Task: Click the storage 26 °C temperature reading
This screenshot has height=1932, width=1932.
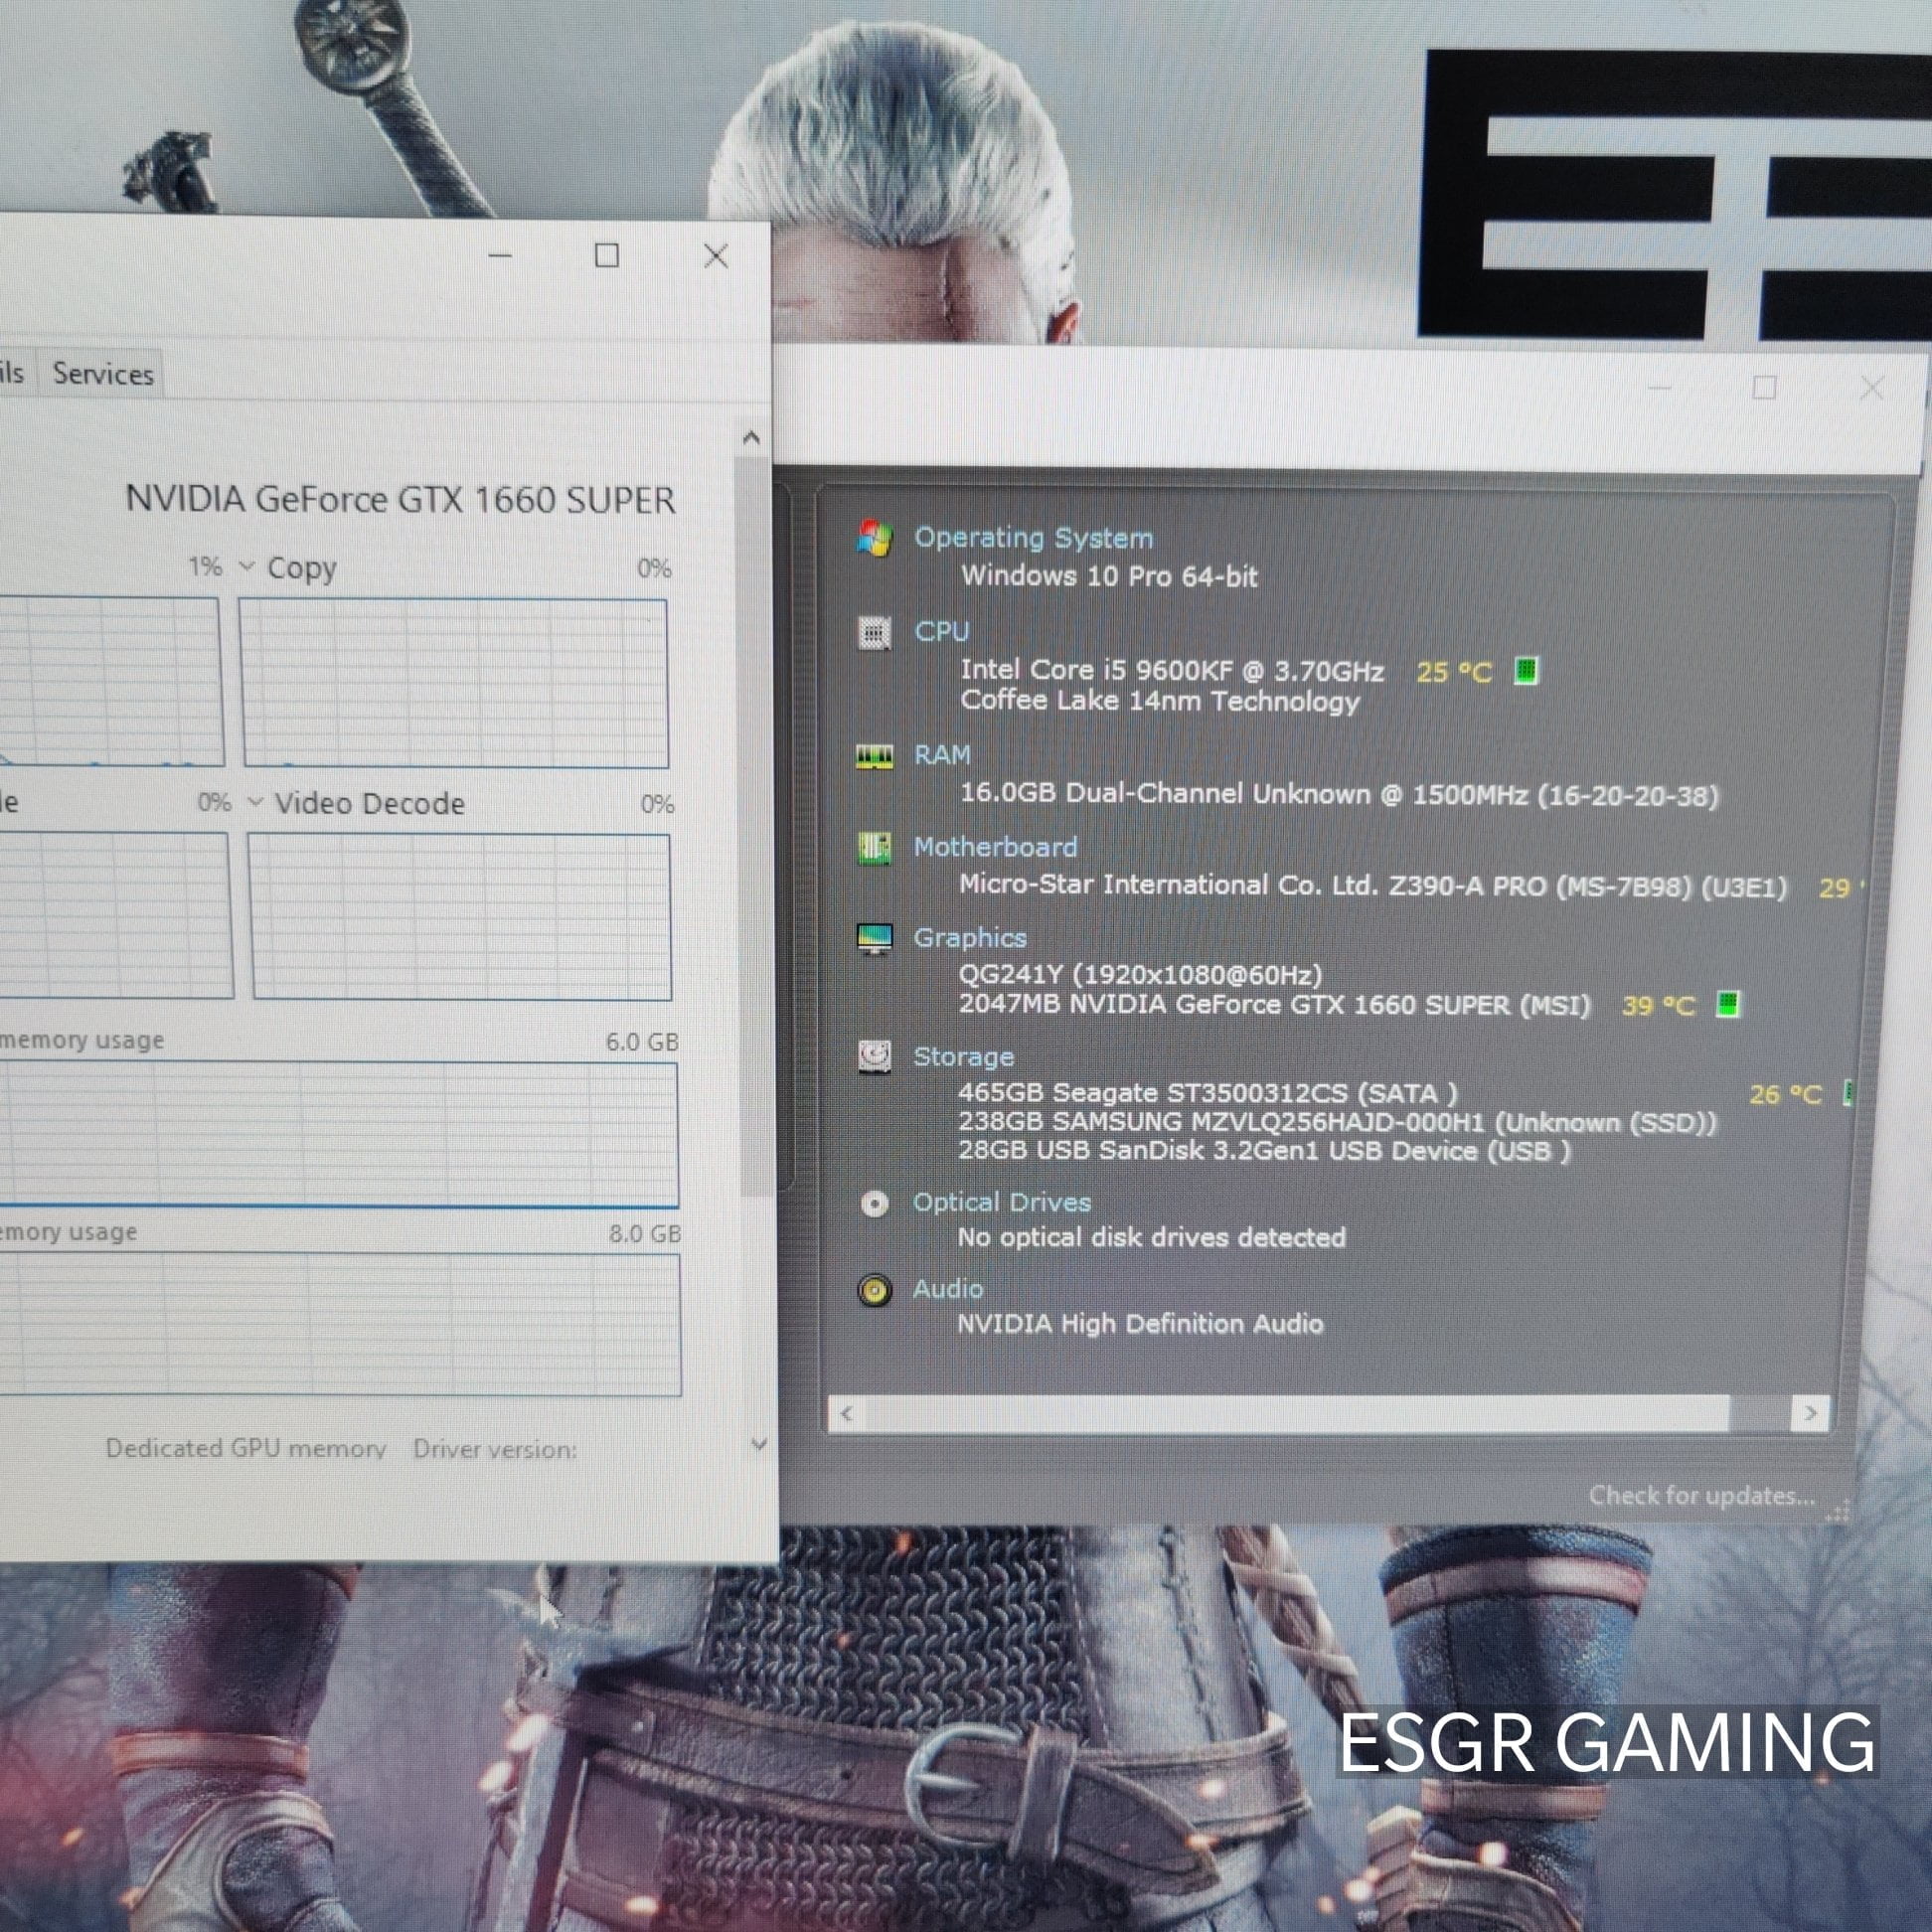Action: coord(1785,1095)
